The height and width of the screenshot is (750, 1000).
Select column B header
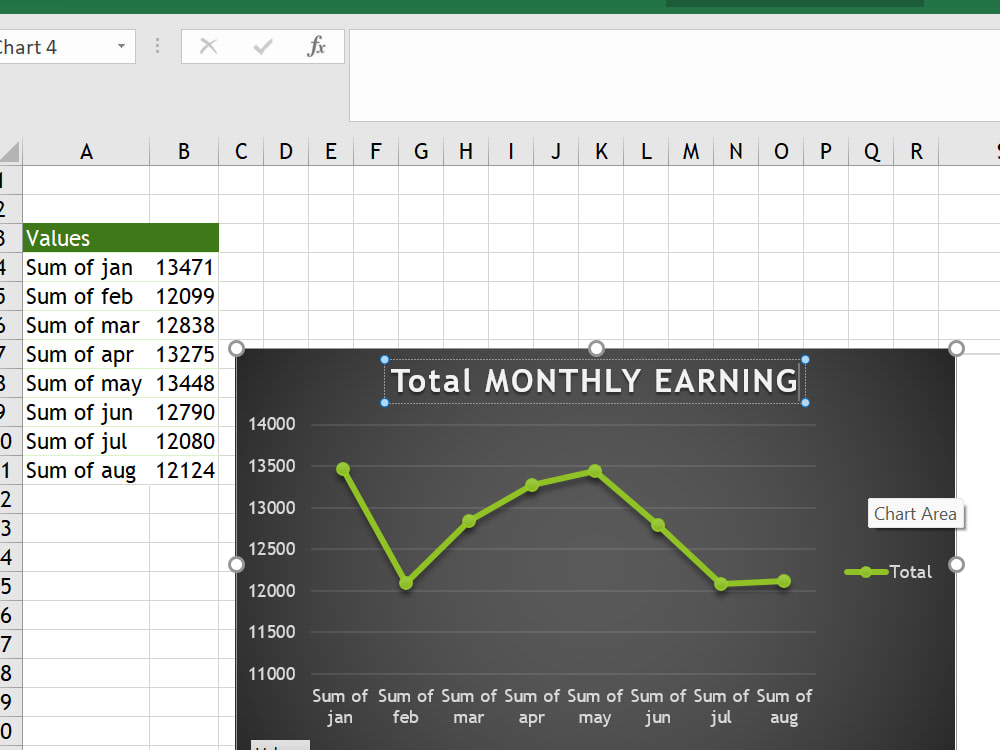184,151
